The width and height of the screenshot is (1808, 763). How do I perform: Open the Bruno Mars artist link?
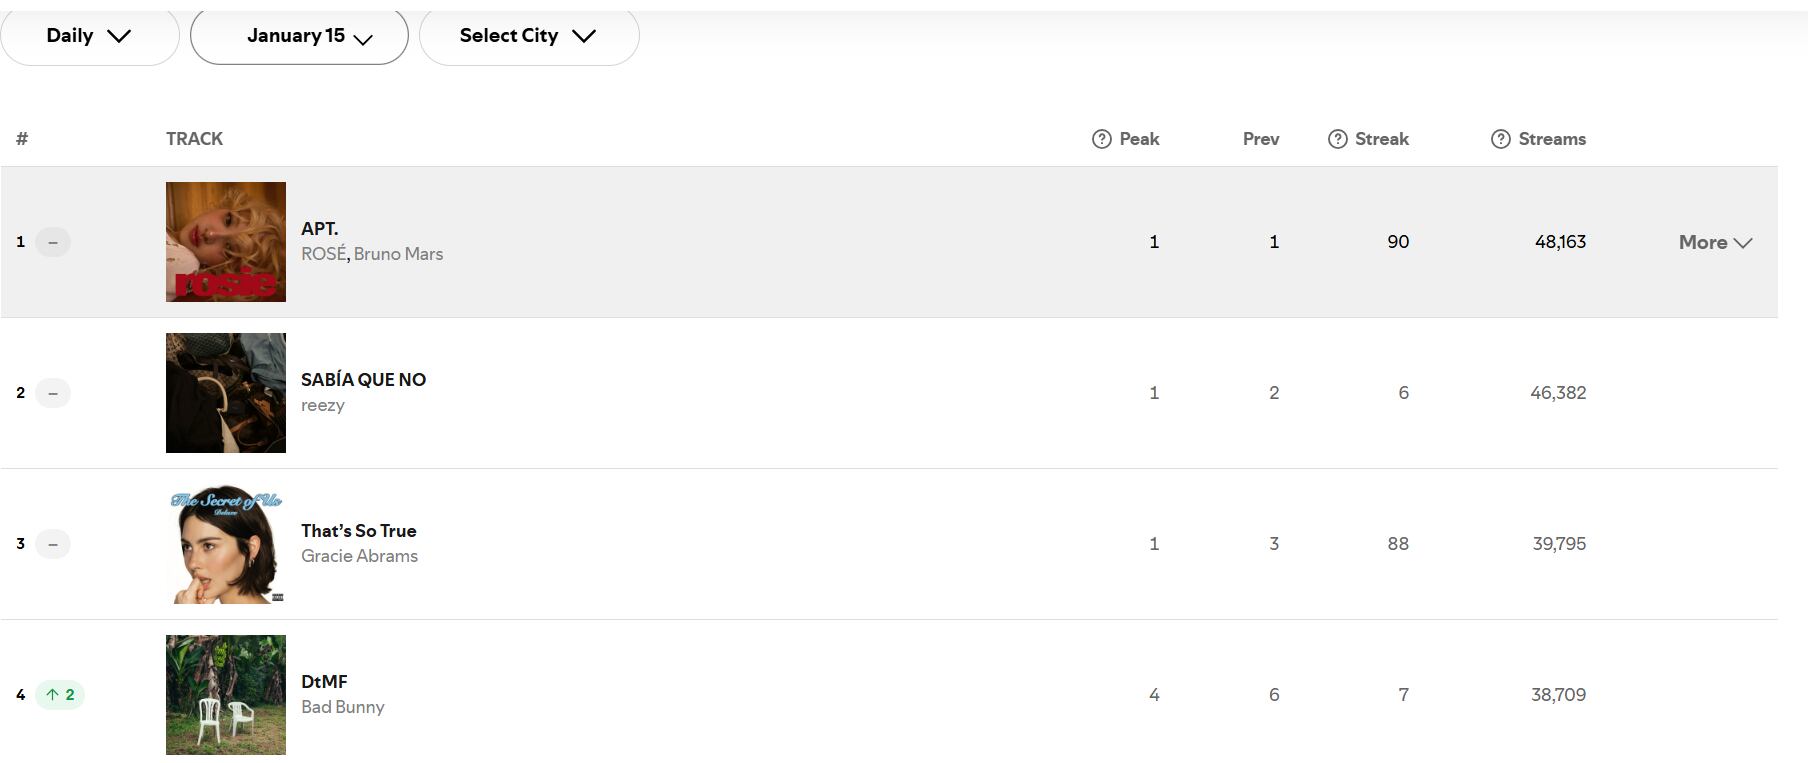click(x=398, y=254)
